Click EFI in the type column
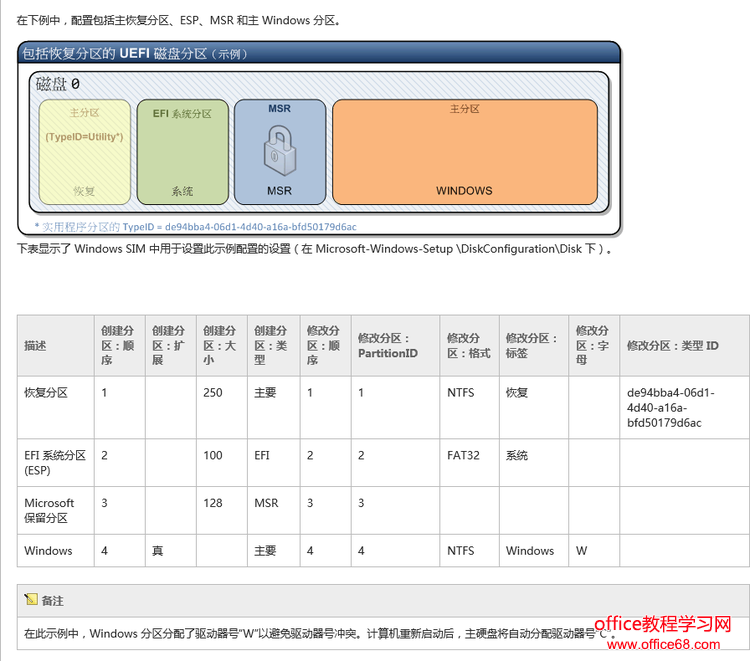Screen dimensions: 750x661 (262, 455)
